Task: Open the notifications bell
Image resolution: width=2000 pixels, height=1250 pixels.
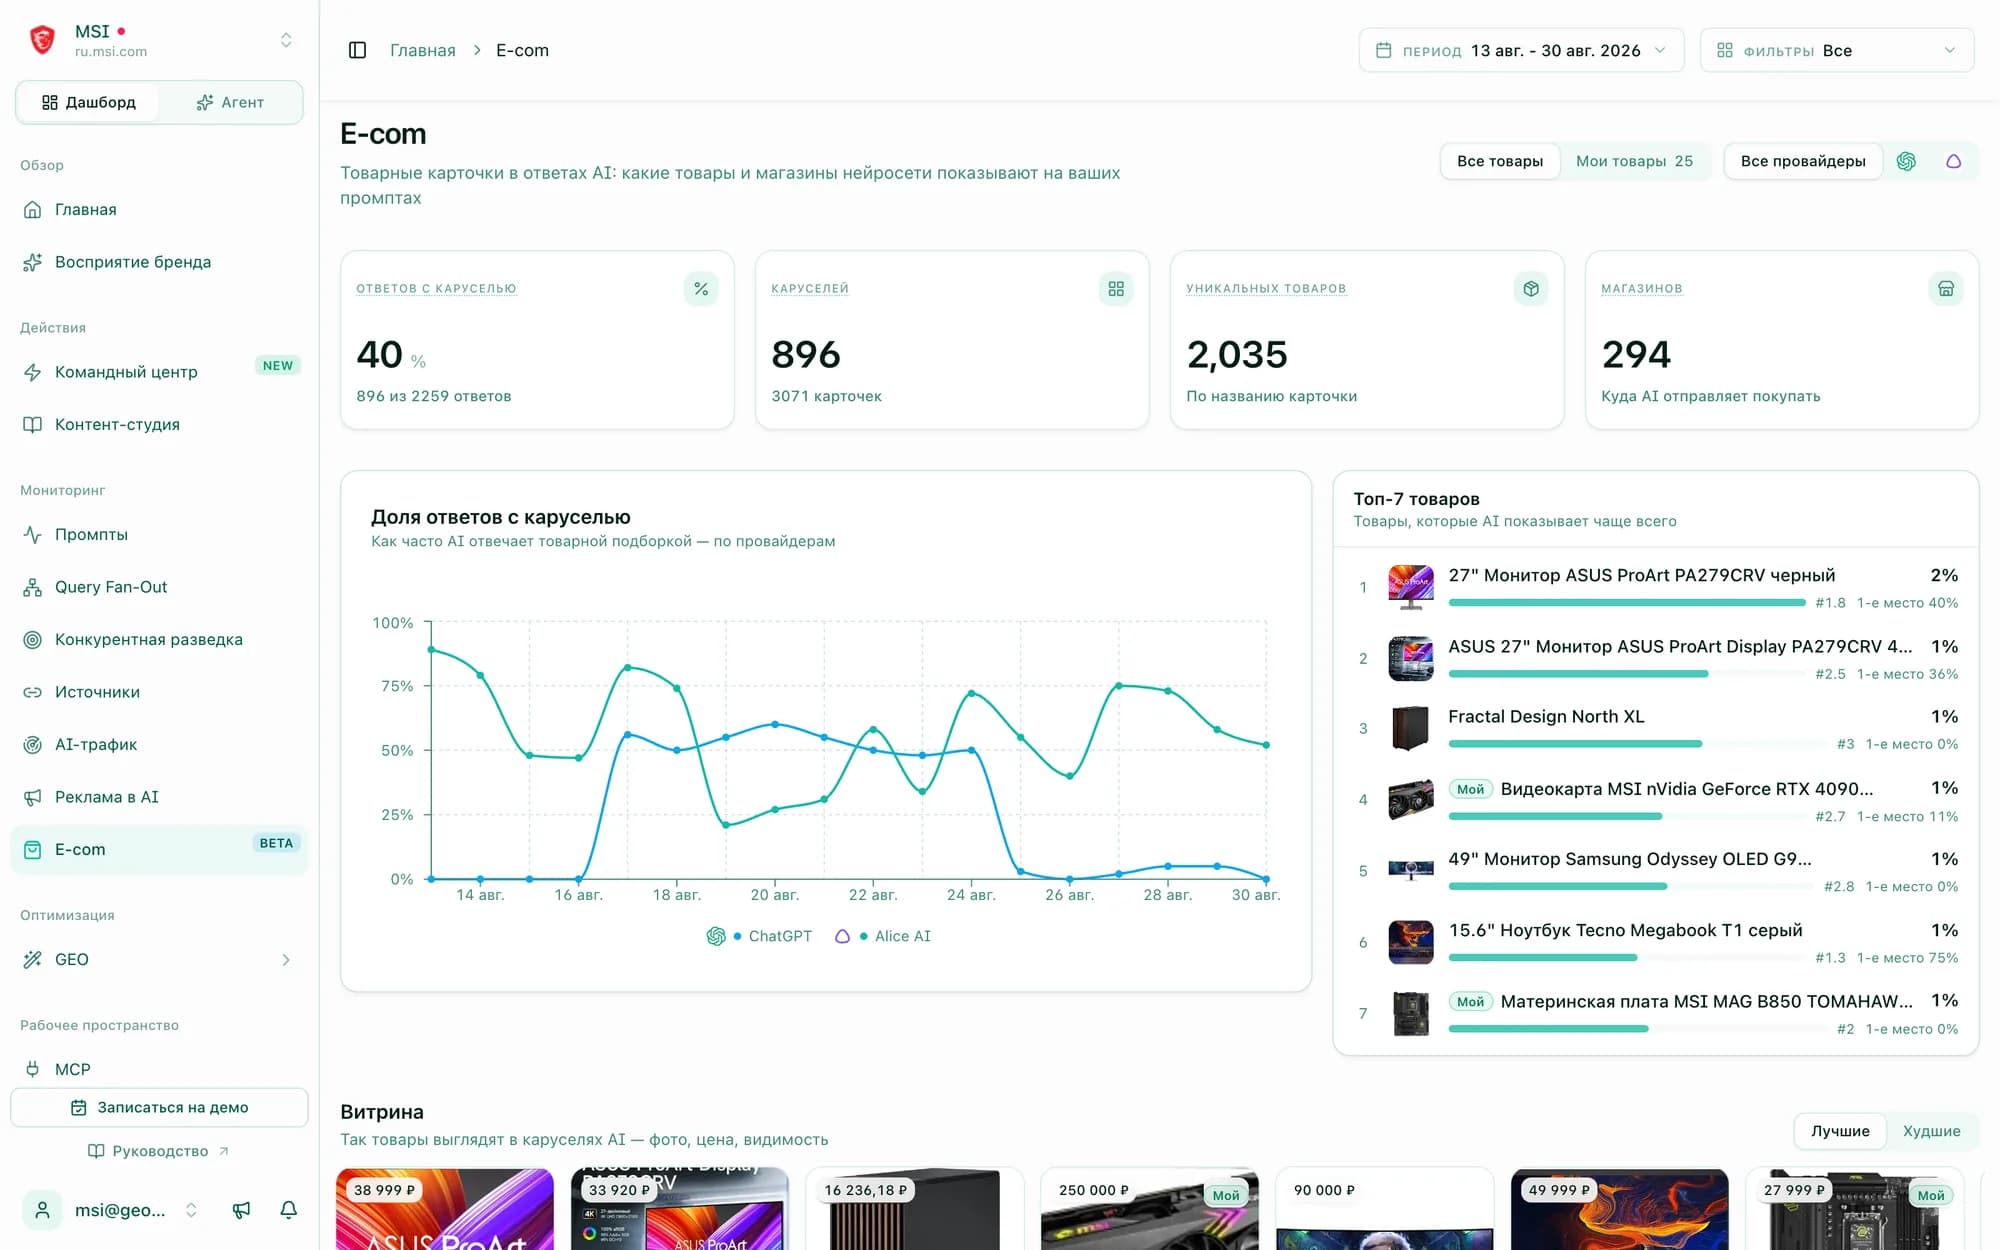Action: coord(289,1210)
